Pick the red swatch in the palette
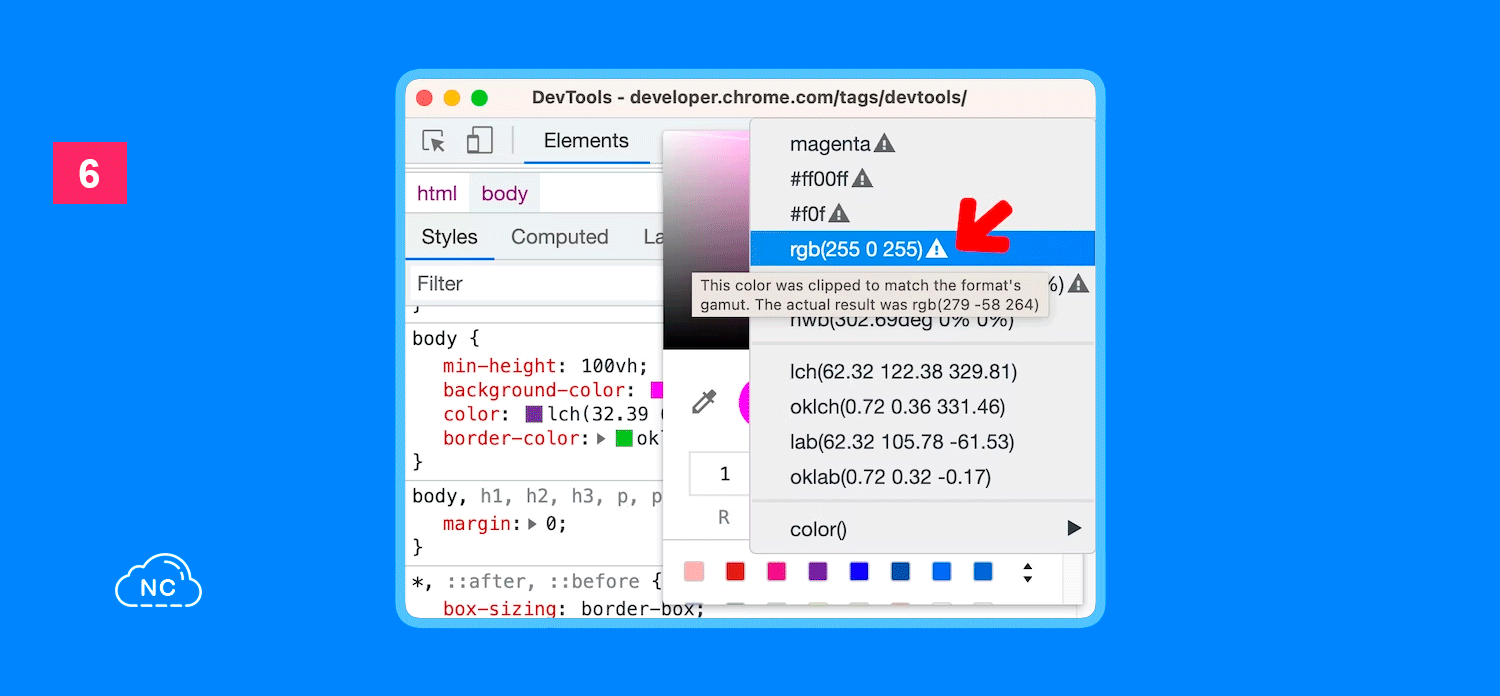 pos(735,572)
